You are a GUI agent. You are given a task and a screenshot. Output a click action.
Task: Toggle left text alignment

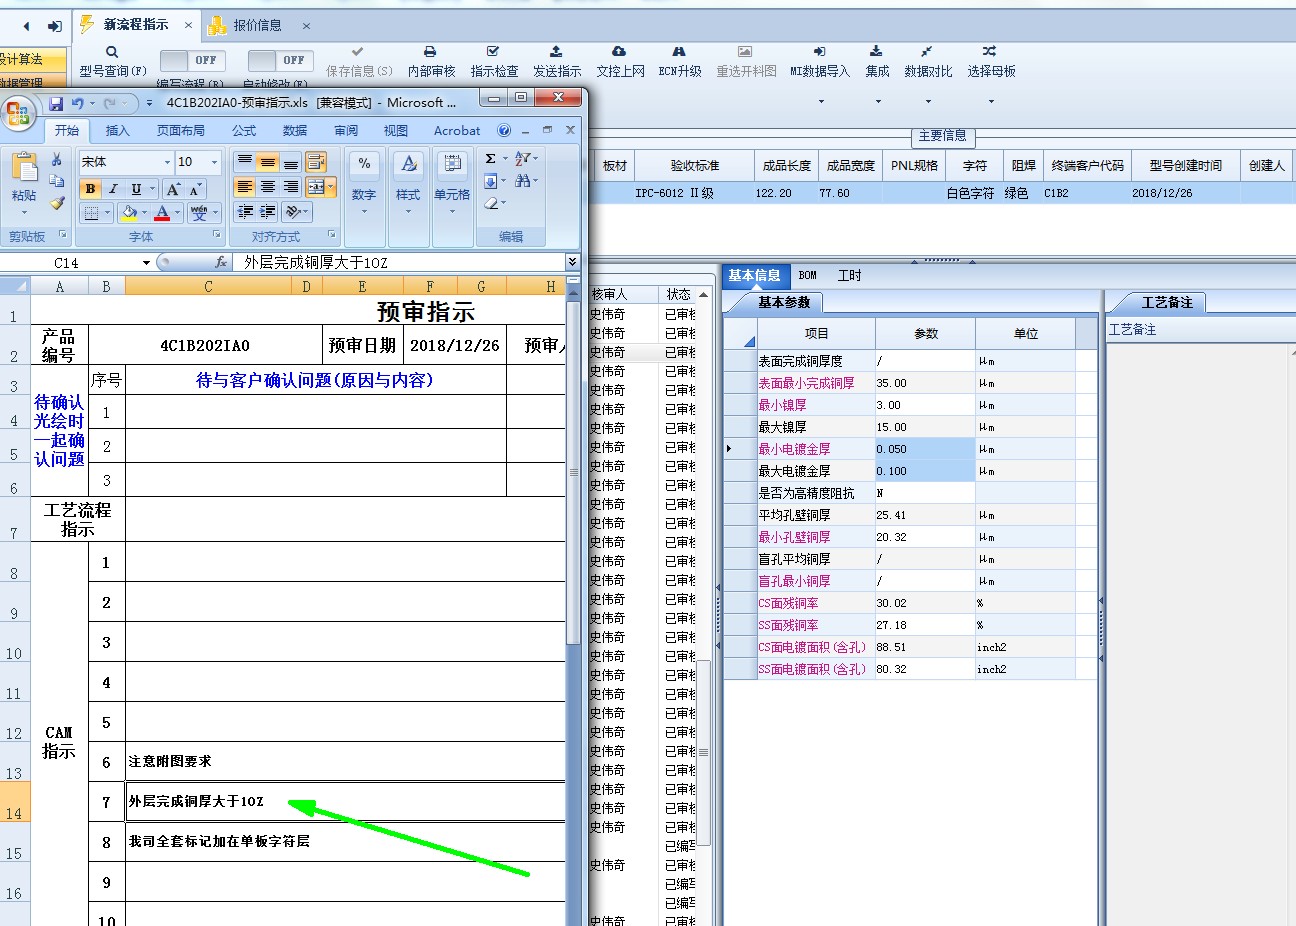coord(244,187)
